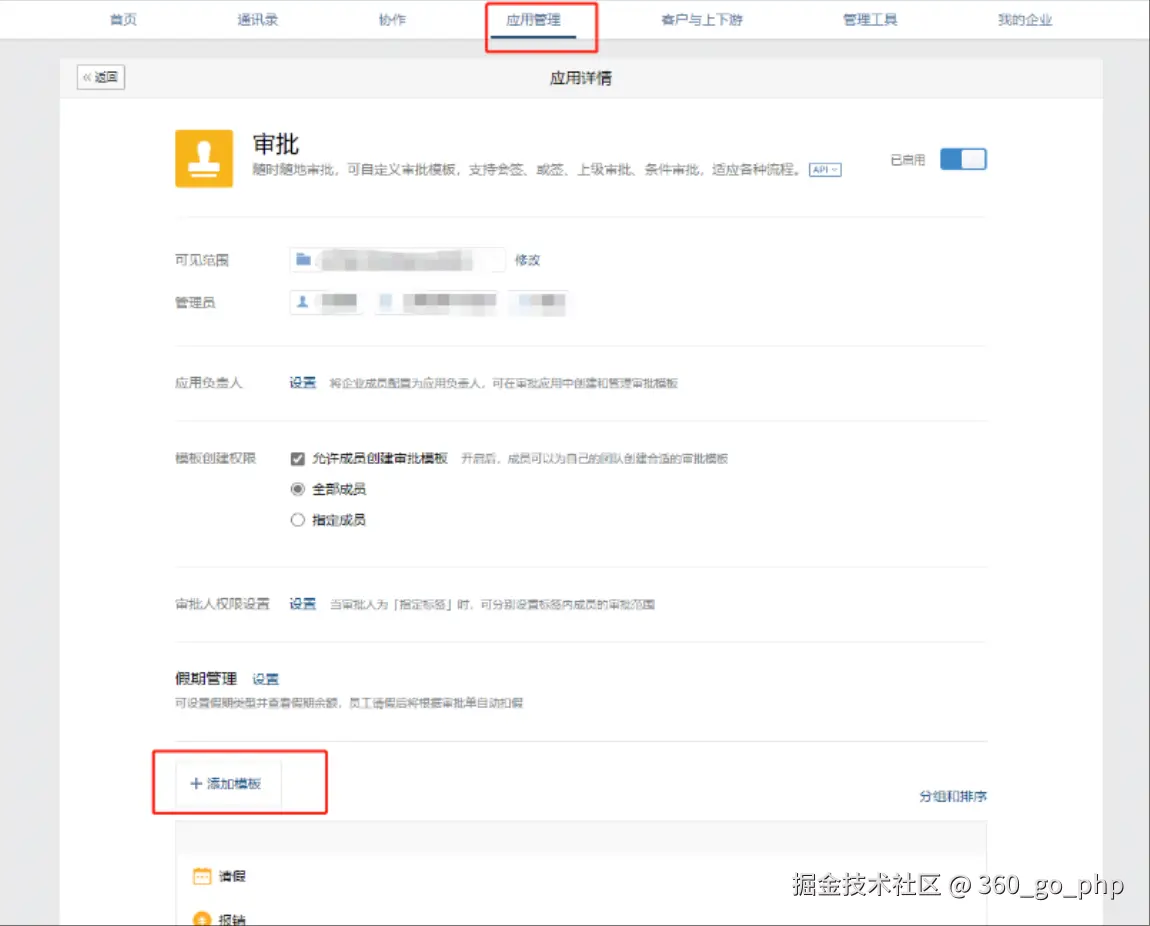Select the 全部成员 radio button
1150x926 pixels.
[x=297, y=489]
